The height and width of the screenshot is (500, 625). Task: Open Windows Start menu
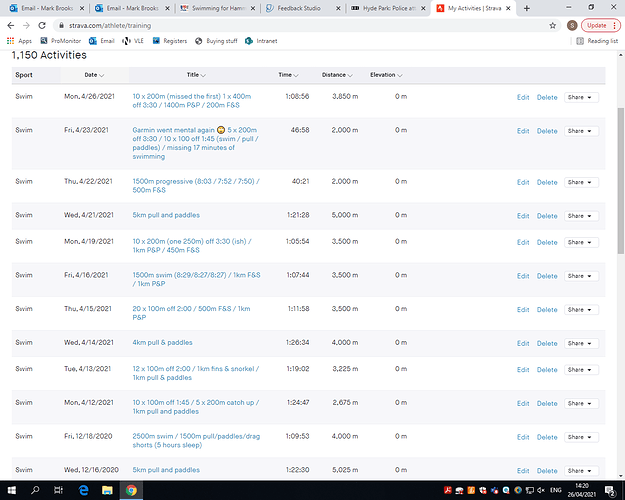(x=12, y=490)
